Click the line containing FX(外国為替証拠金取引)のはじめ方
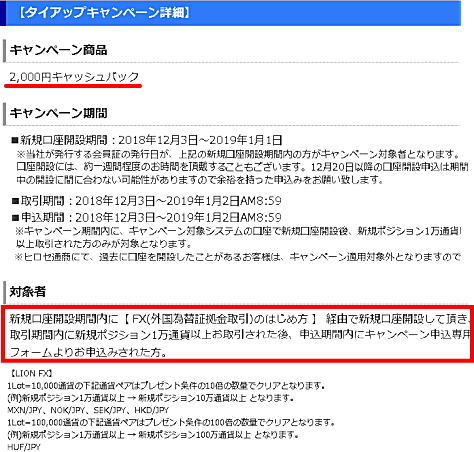This screenshot has height=452, width=474. (x=239, y=319)
